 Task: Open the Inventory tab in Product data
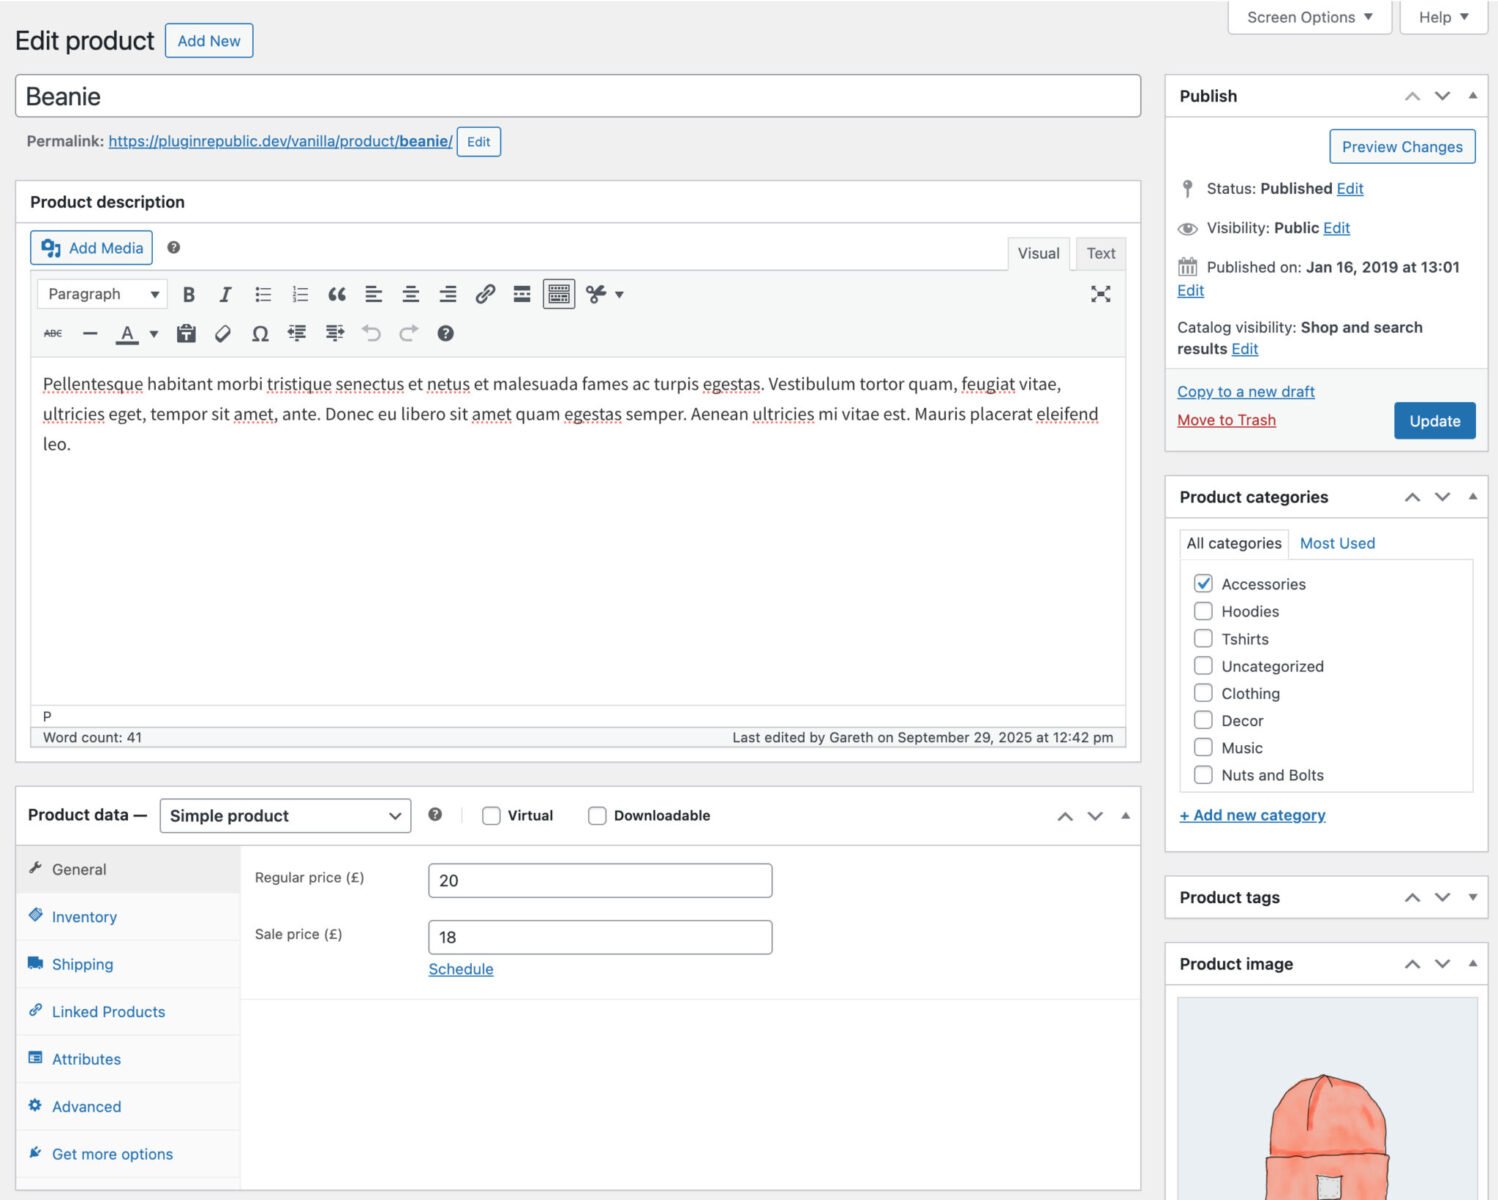(x=83, y=916)
